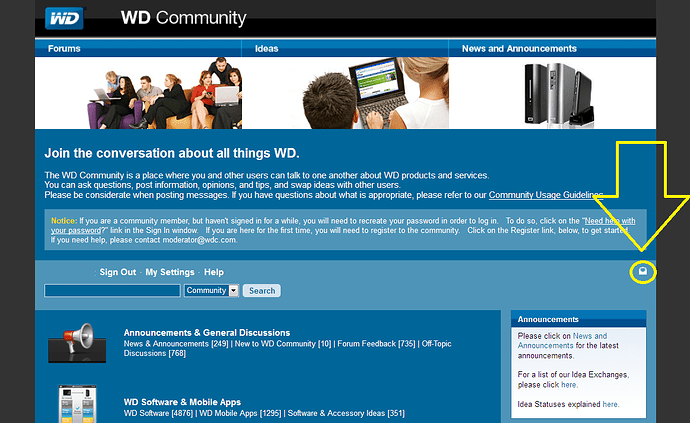Open Announcements & General Discussions category
This screenshot has width=690, height=423.
[207, 333]
